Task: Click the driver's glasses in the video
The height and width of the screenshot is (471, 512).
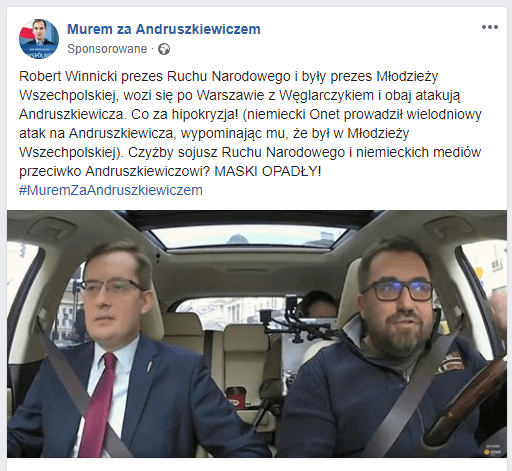Action: pyautogui.click(x=397, y=289)
